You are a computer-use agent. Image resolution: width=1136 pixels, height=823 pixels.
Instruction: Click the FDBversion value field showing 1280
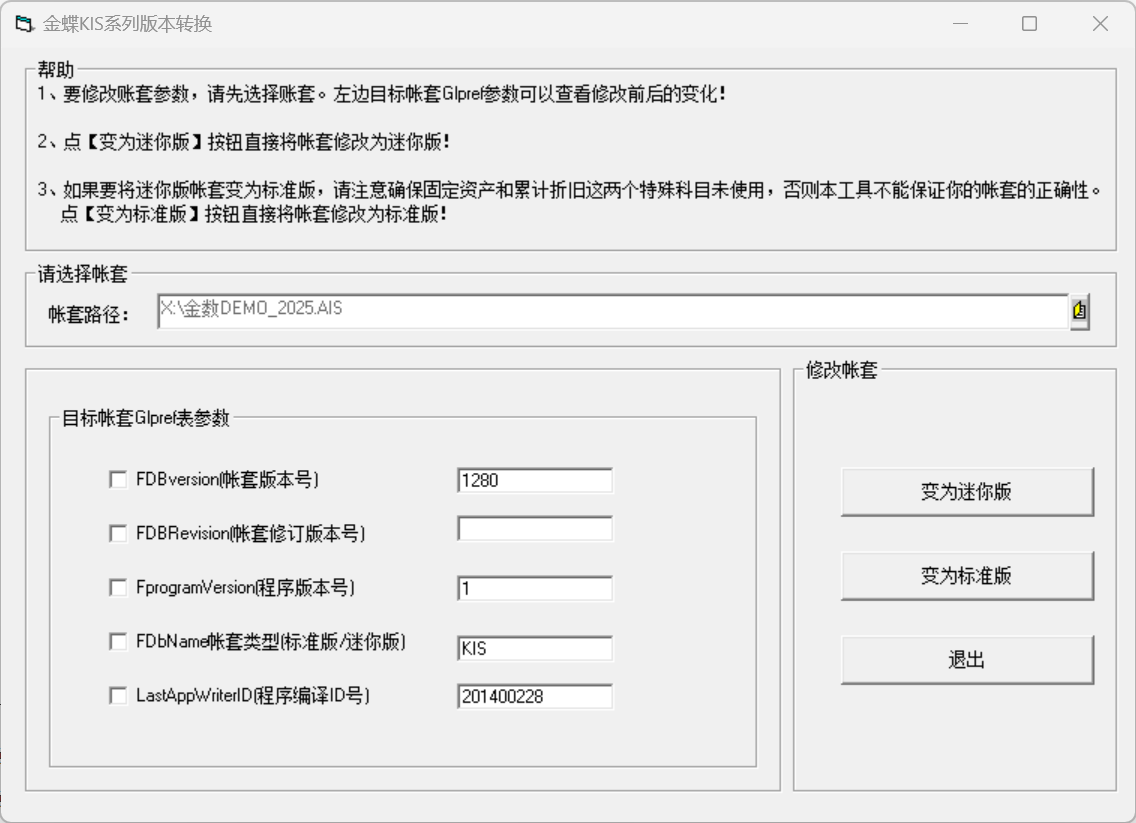[x=535, y=480]
